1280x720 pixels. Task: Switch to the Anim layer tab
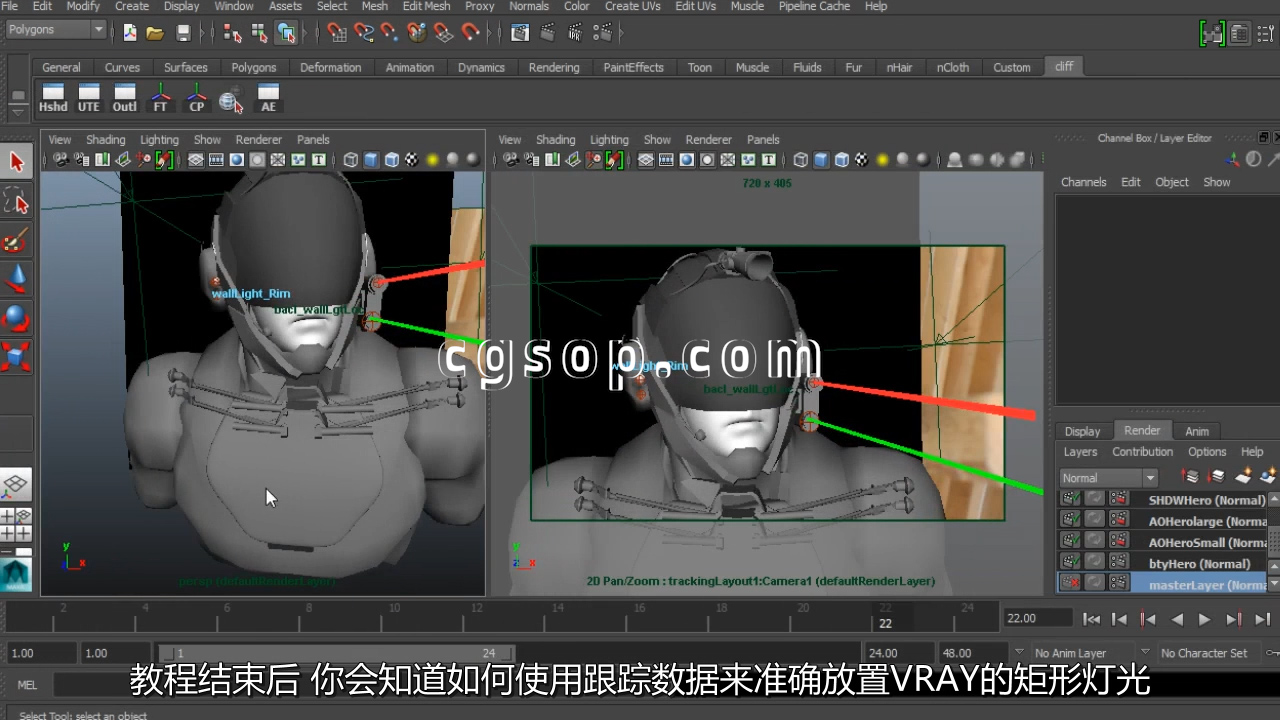tap(1197, 431)
